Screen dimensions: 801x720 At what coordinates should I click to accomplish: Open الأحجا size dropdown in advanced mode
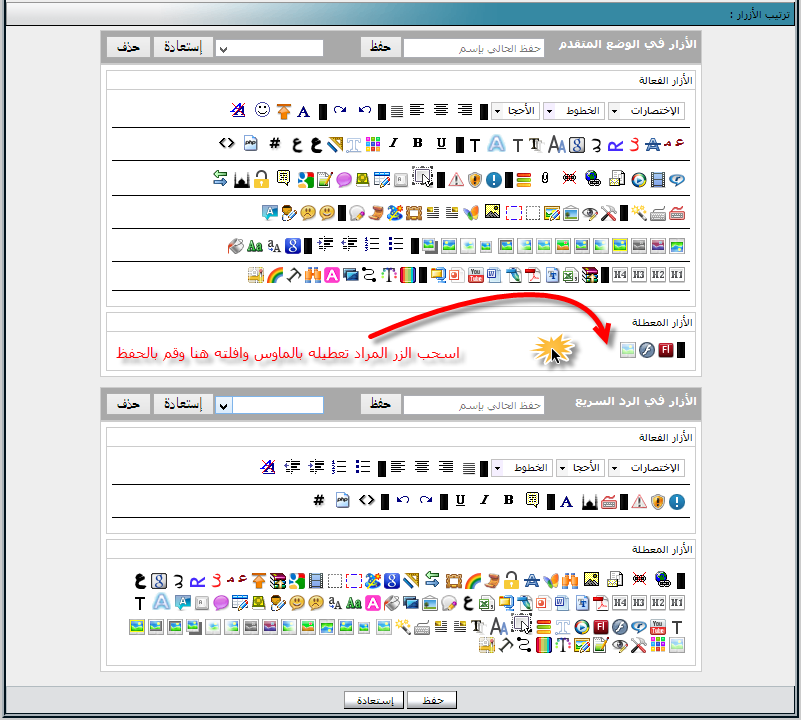coord(513,111)
